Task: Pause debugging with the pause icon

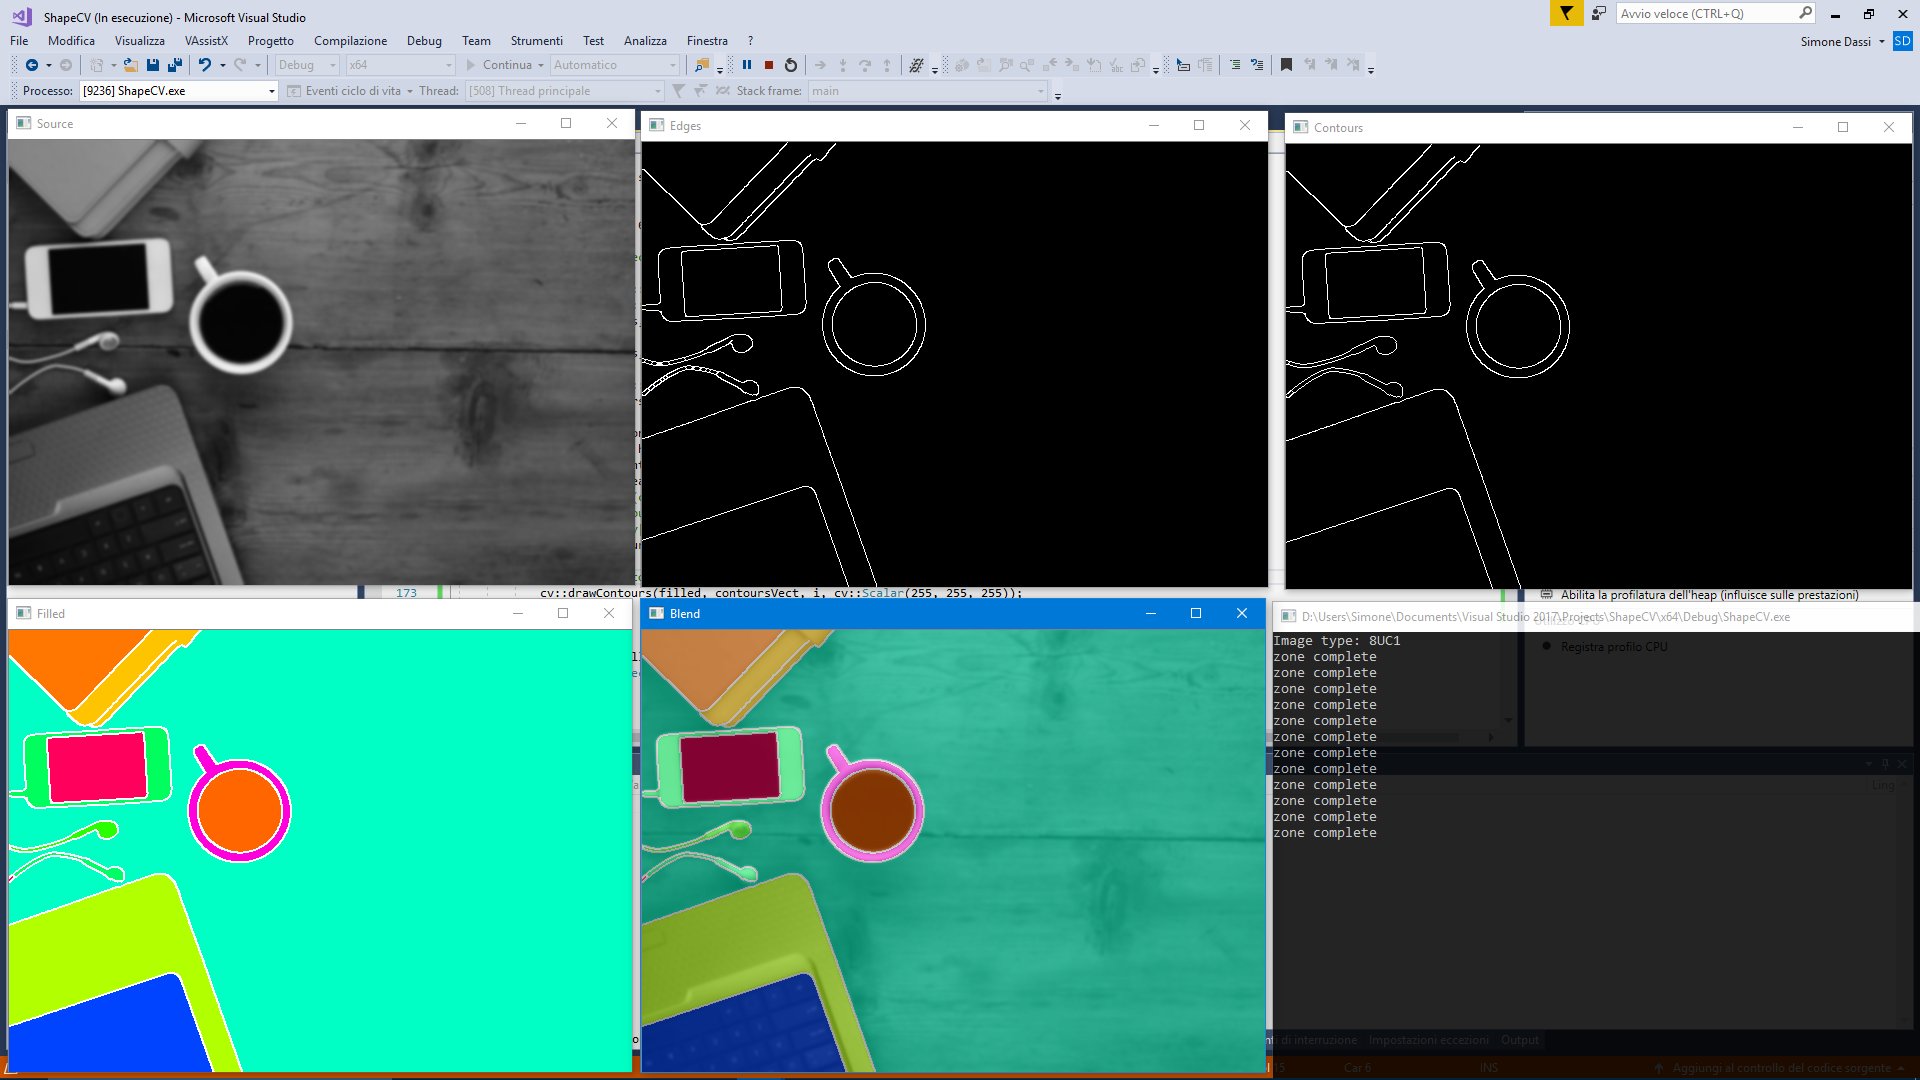Action: click(746, 65)
